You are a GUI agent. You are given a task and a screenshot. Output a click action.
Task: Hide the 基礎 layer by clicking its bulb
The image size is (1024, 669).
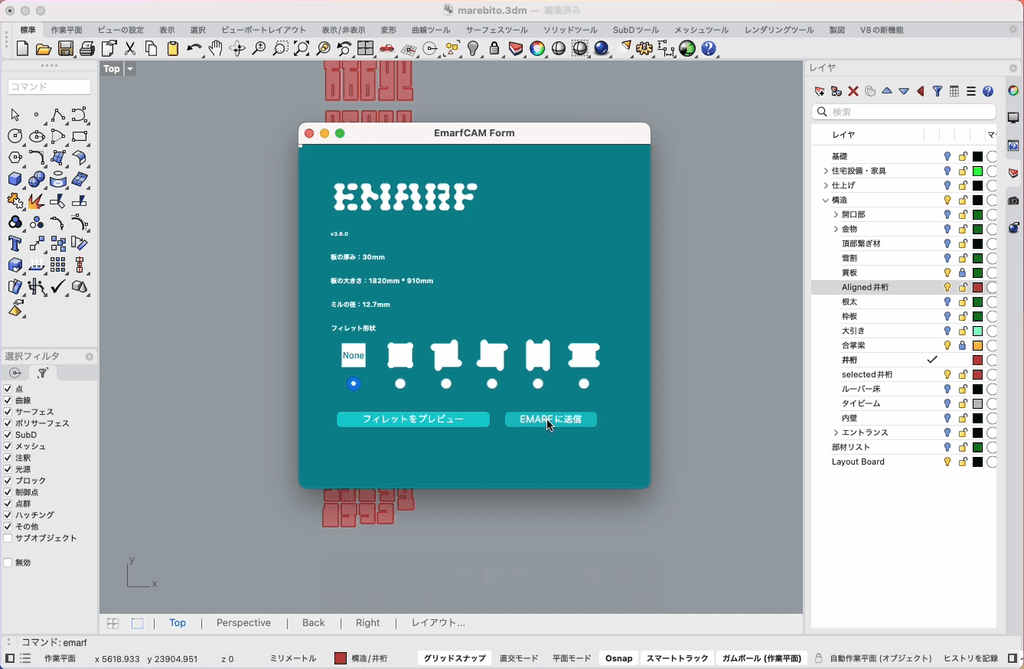[x=948, y=156]
